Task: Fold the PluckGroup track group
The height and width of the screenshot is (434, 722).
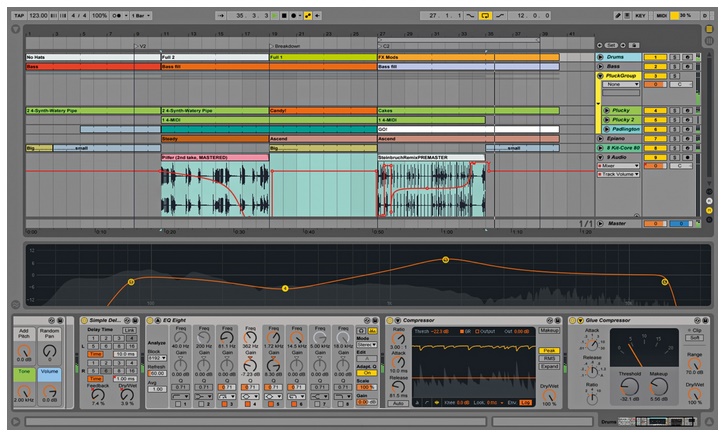Action: point(600,76)
